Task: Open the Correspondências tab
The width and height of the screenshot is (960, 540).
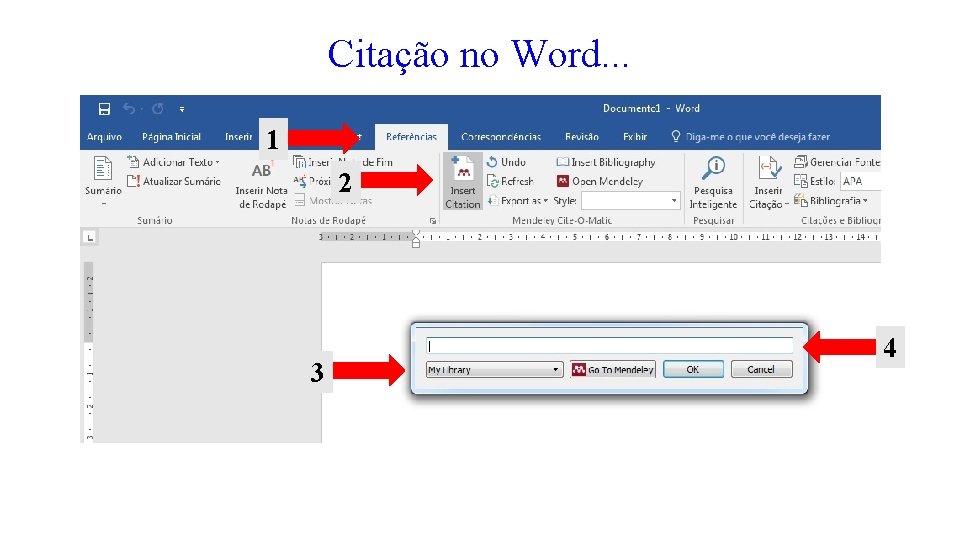Action: pos(501,137)
